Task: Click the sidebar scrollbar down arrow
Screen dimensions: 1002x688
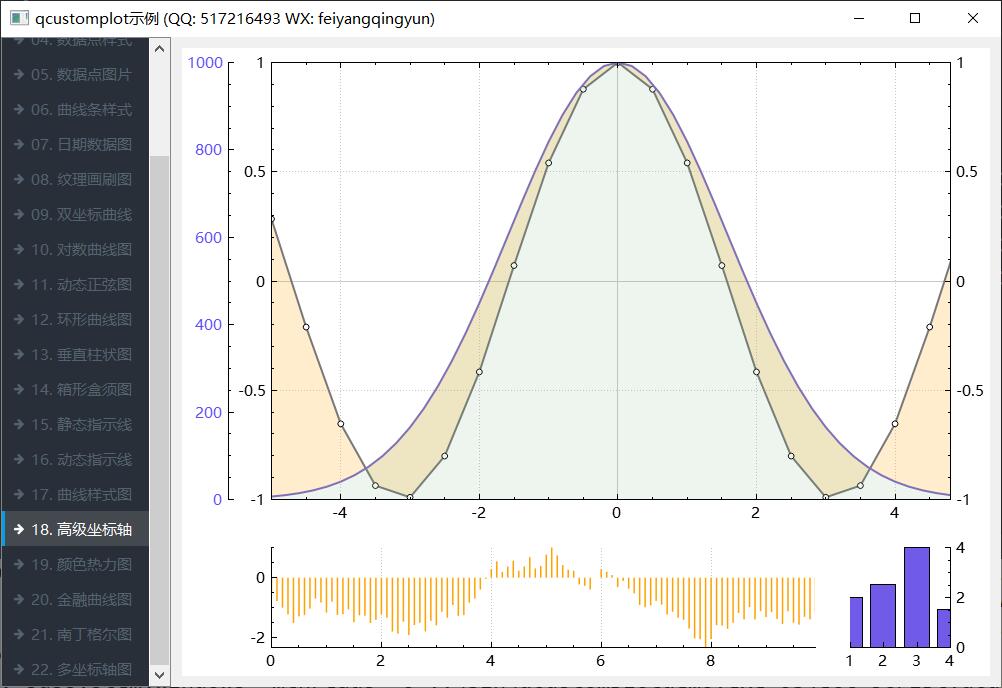Action: [x=160, y=676]
